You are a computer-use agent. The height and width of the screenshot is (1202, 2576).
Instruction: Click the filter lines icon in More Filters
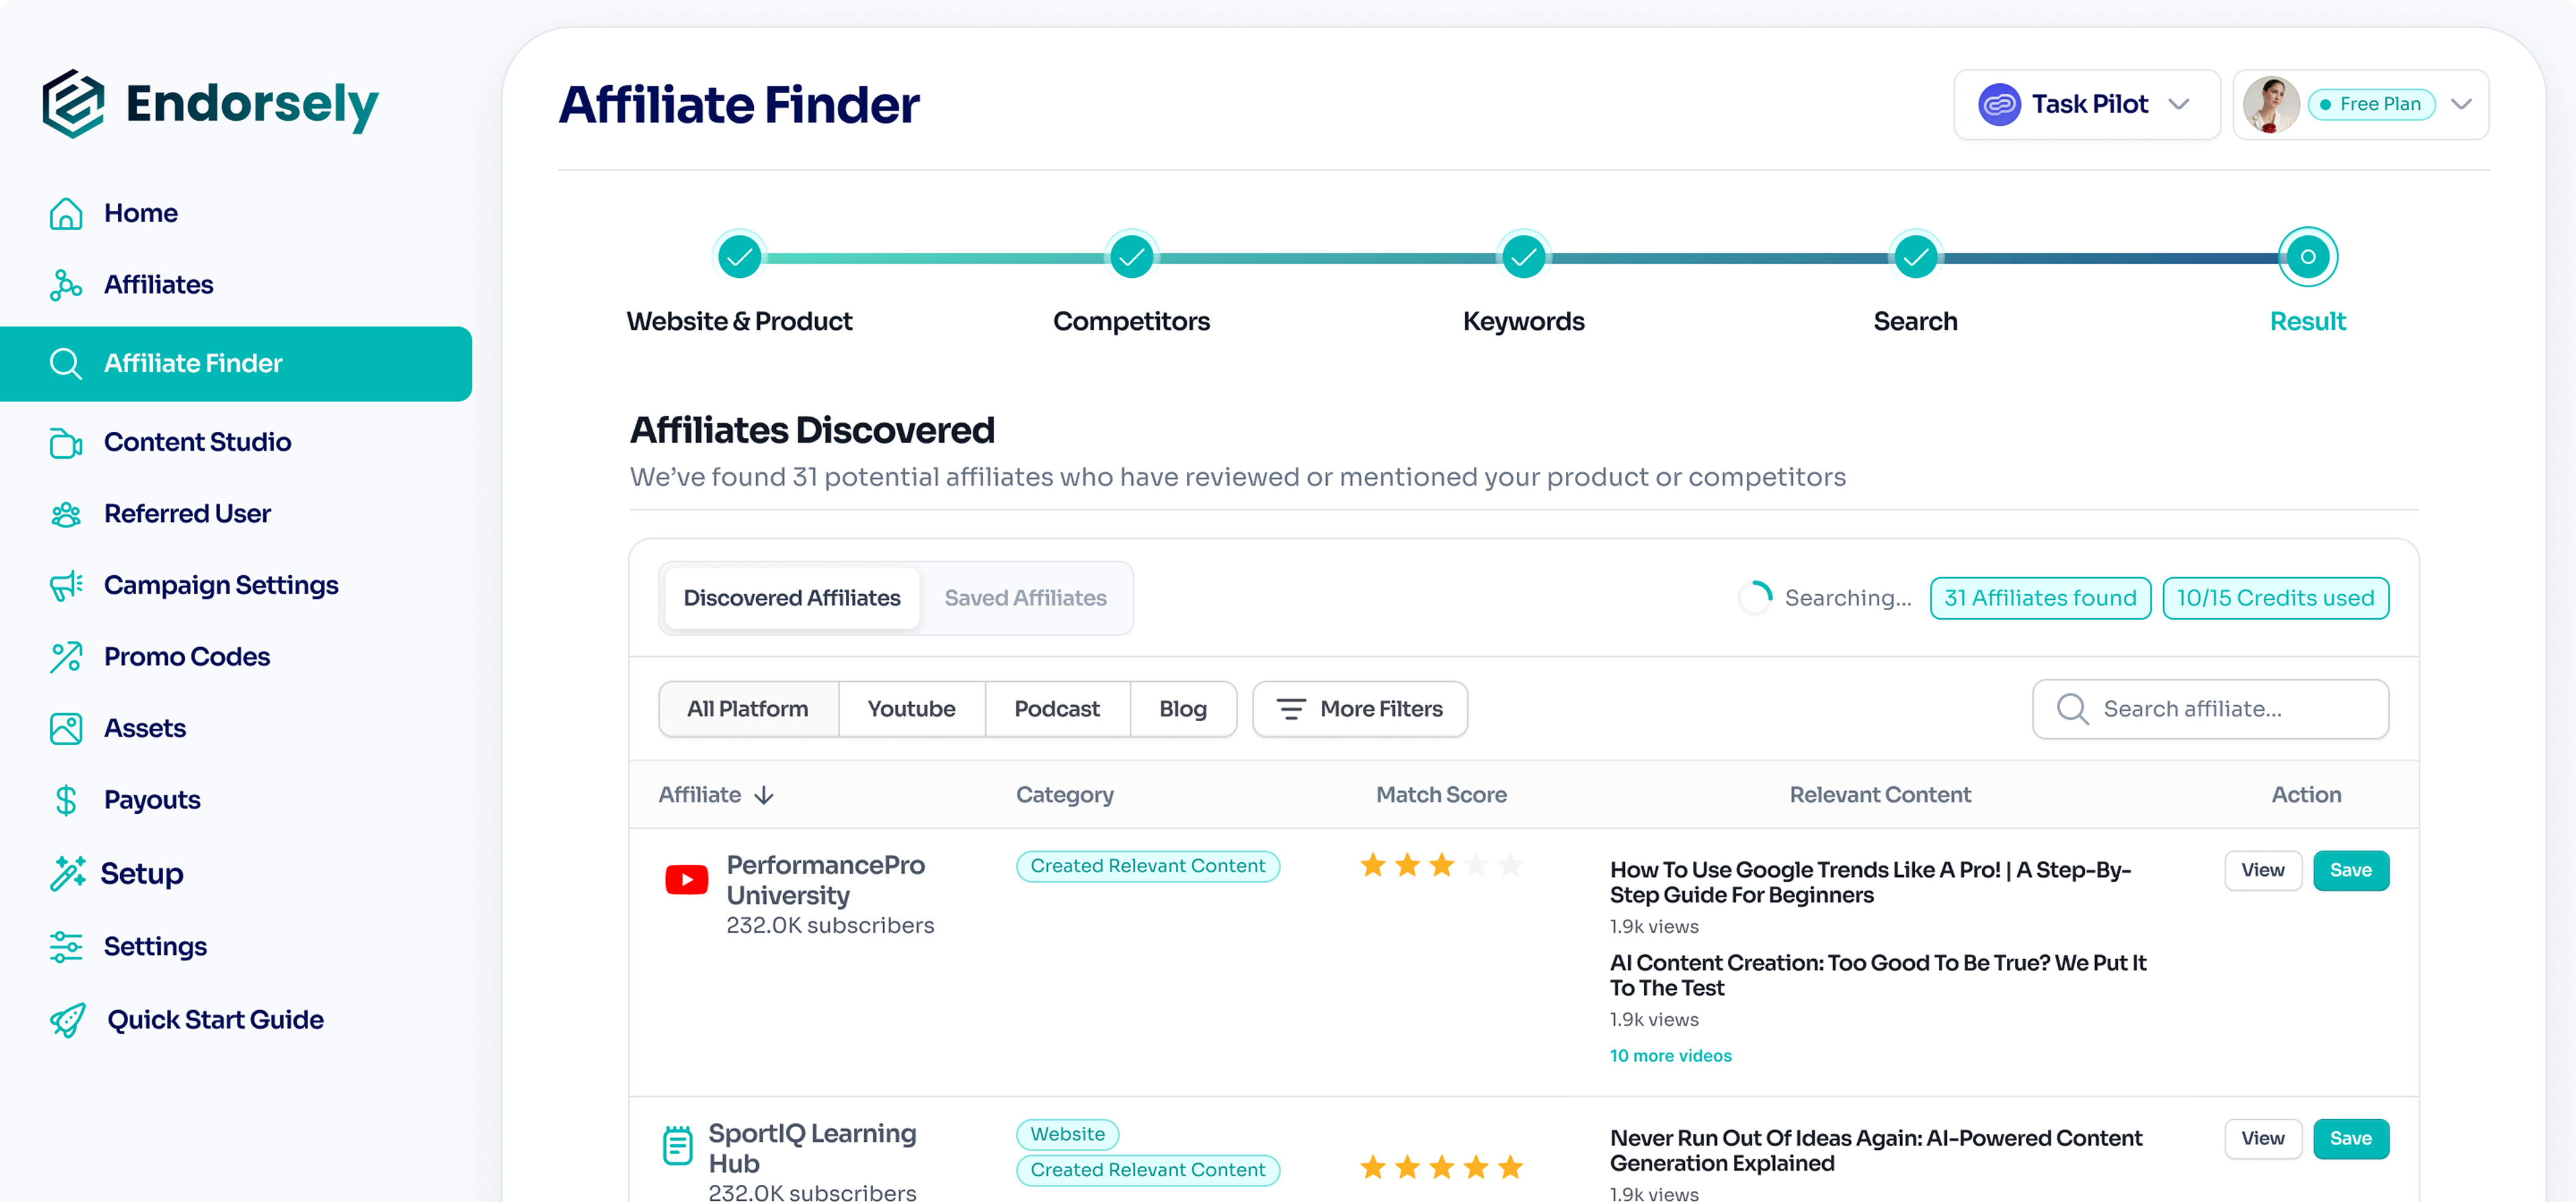tap(1290, 709)
